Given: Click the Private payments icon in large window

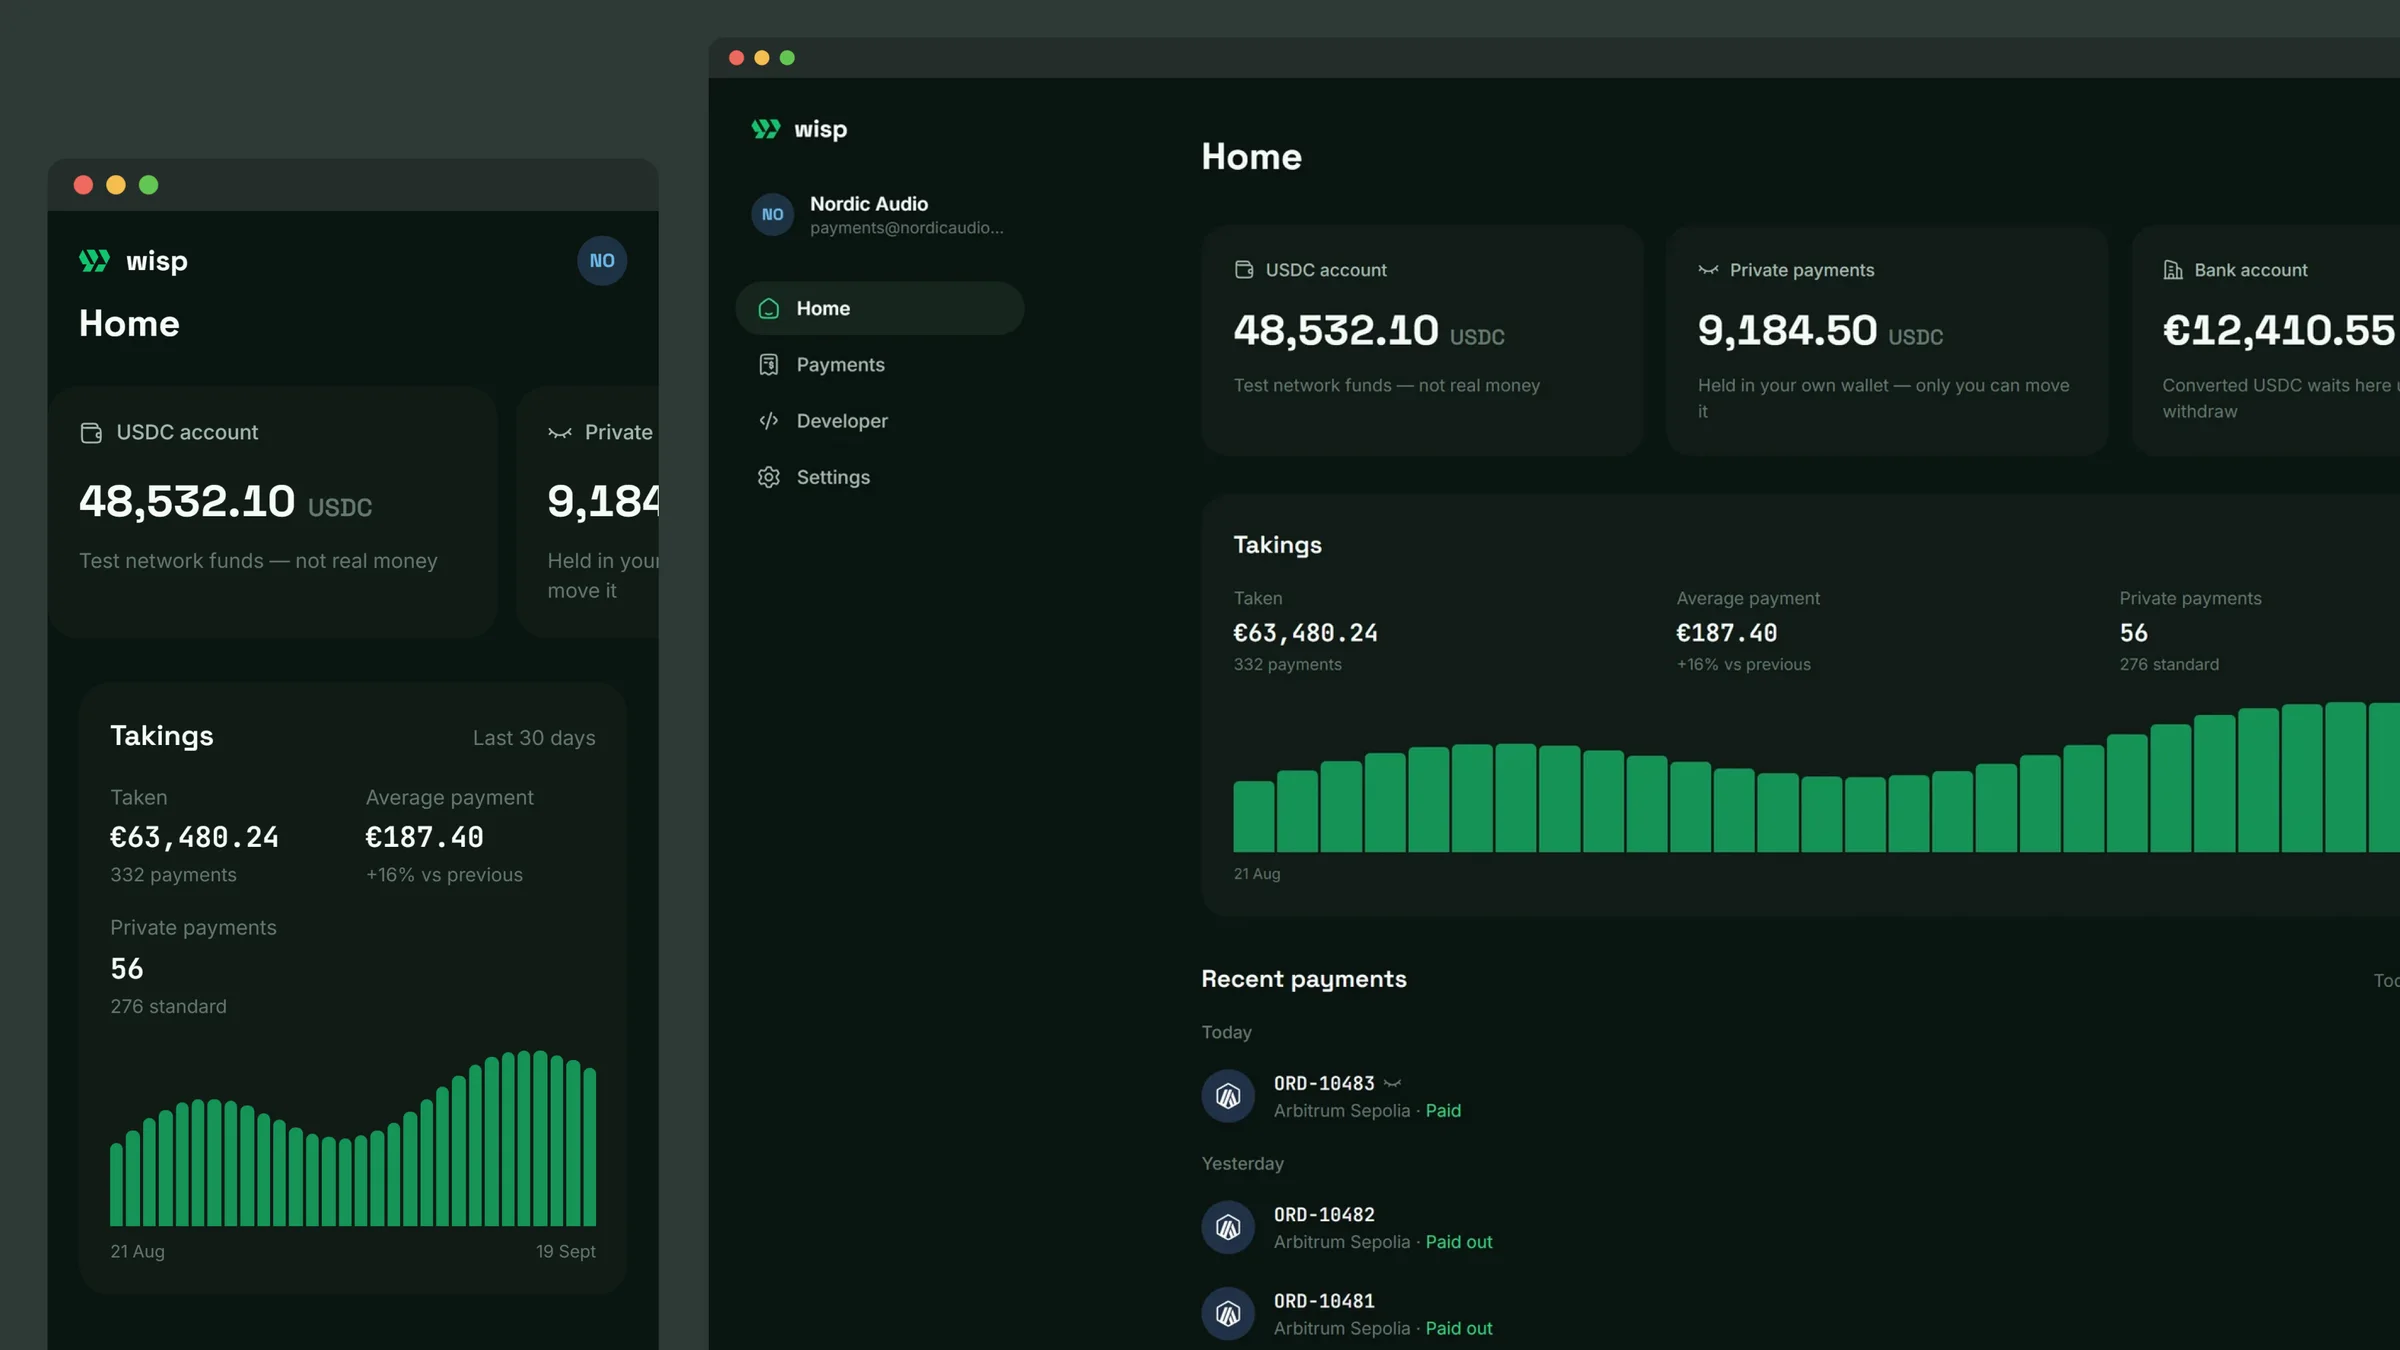Looking at the screenshot, I should tap(1708, 270).
